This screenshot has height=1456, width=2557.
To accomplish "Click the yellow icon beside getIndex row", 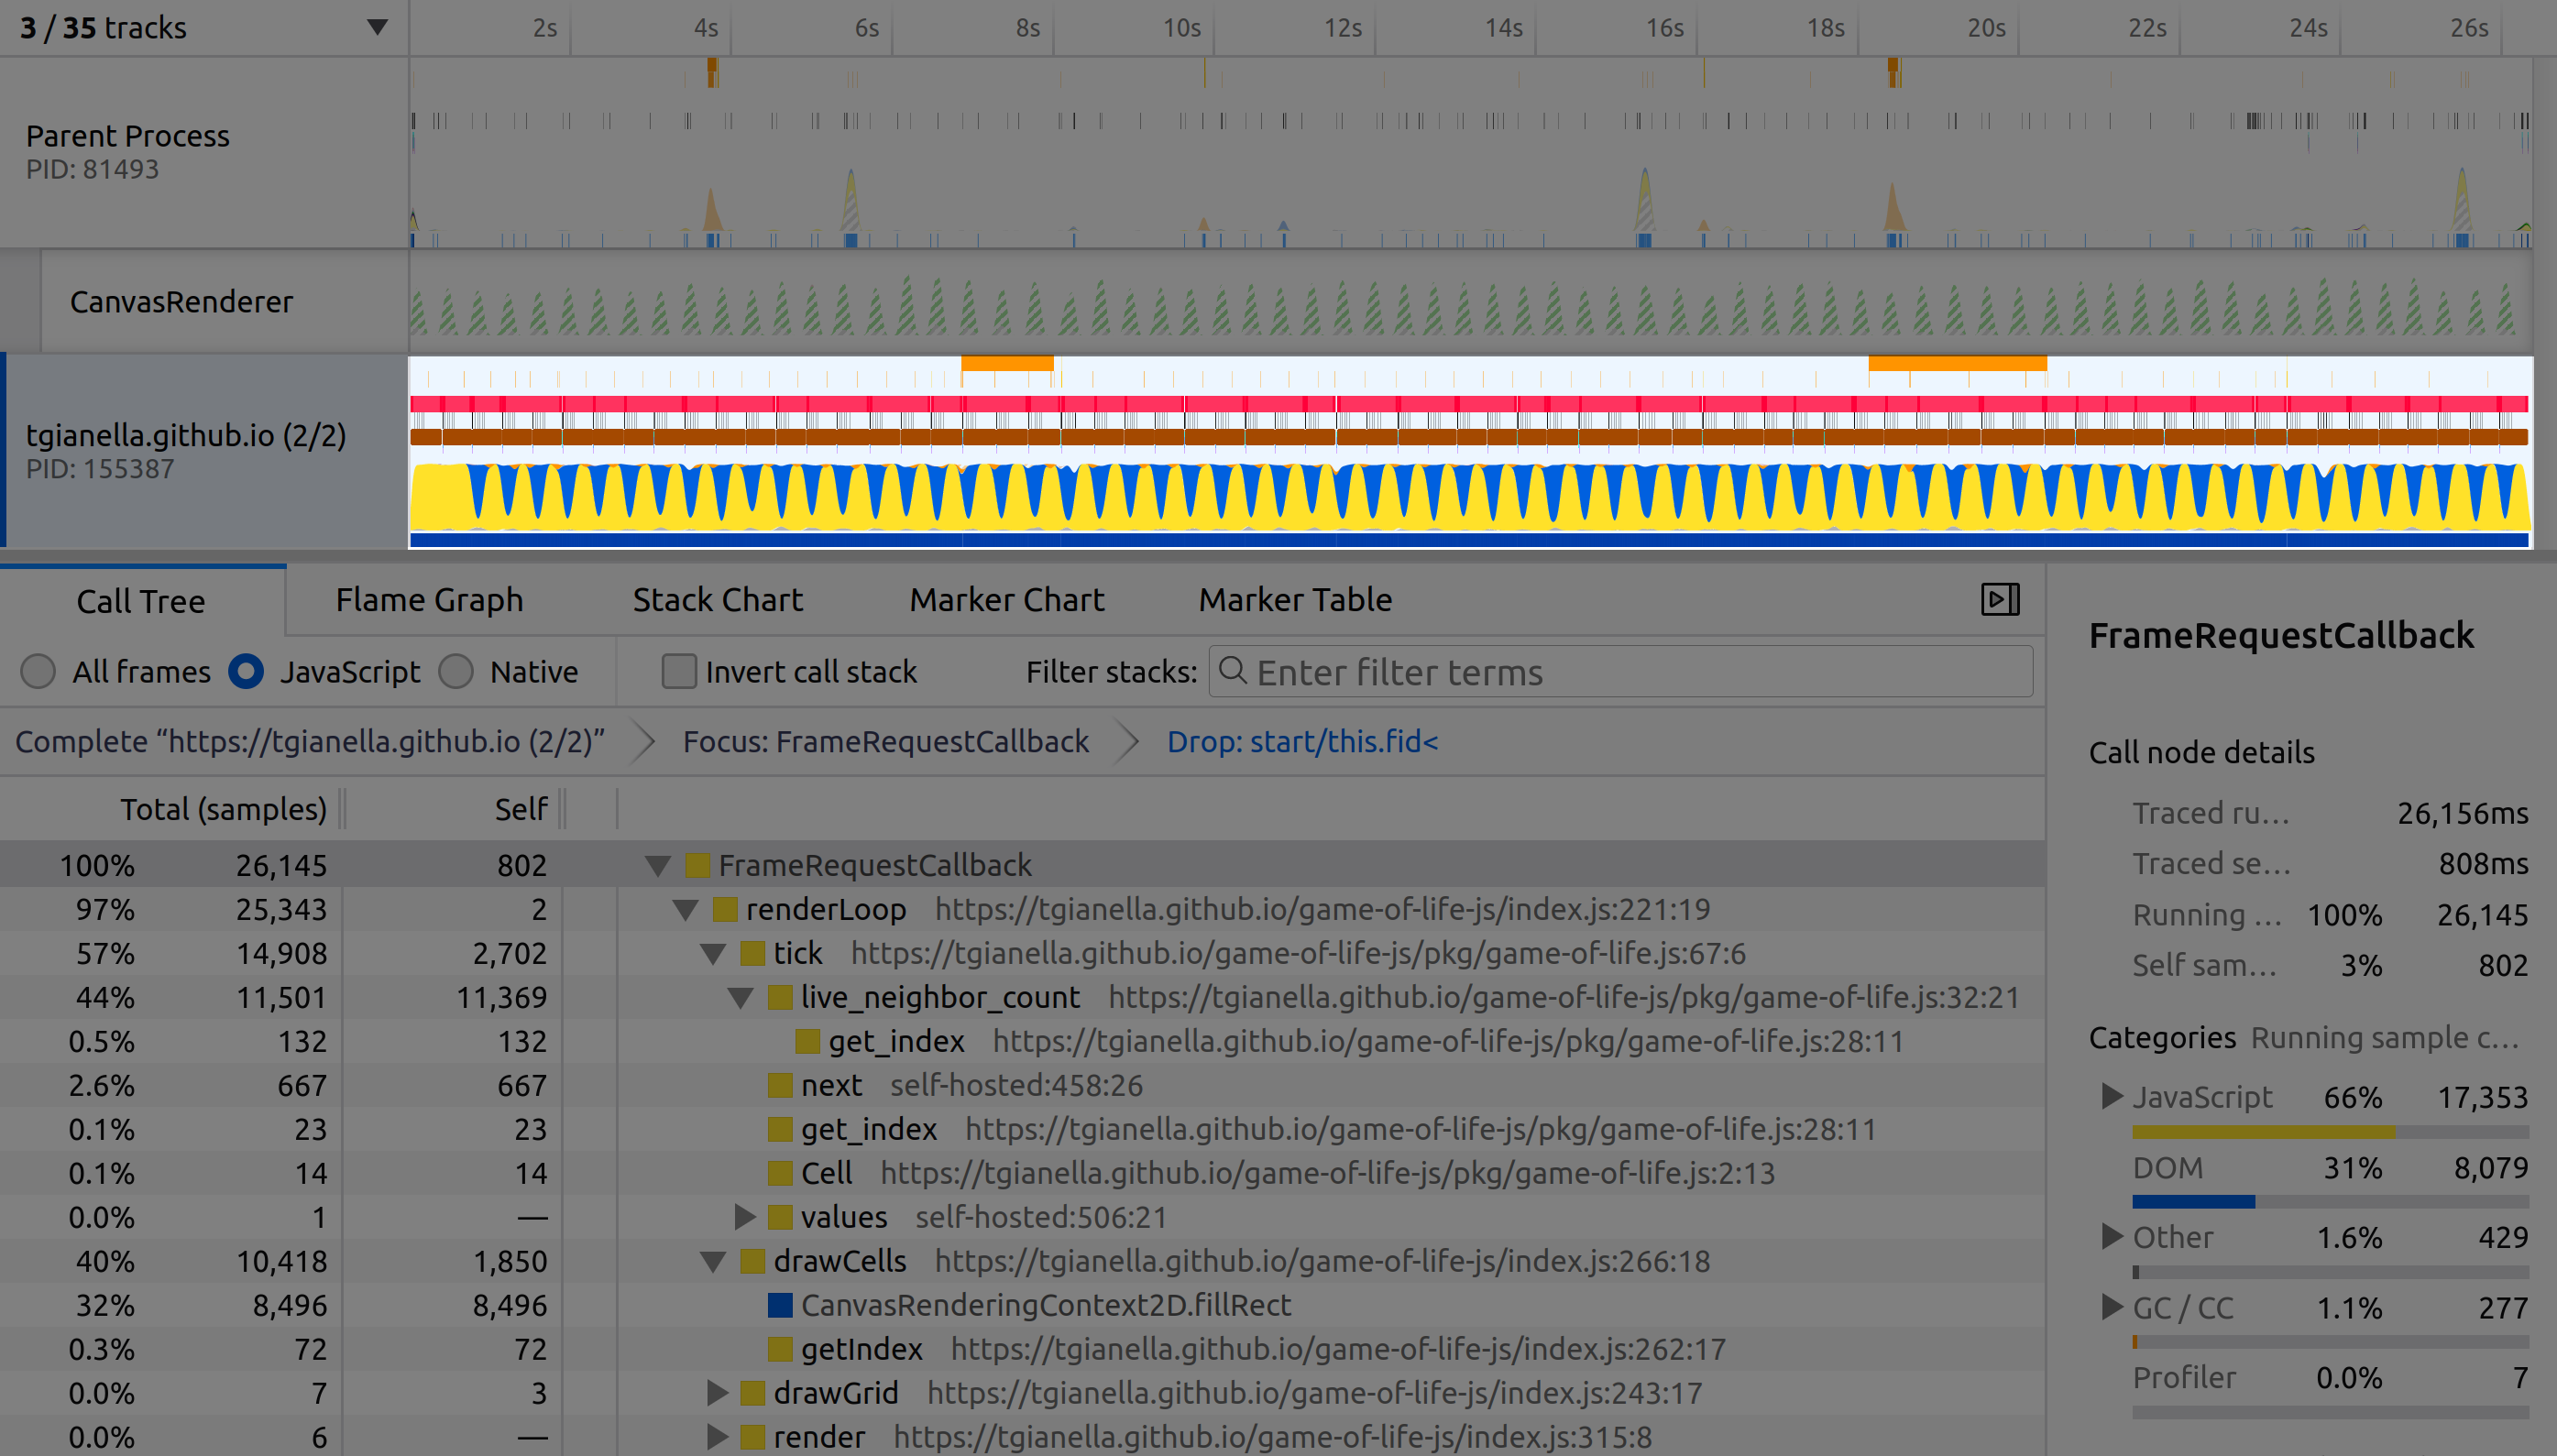I will pyautogui.click(x=780, y=1349).
